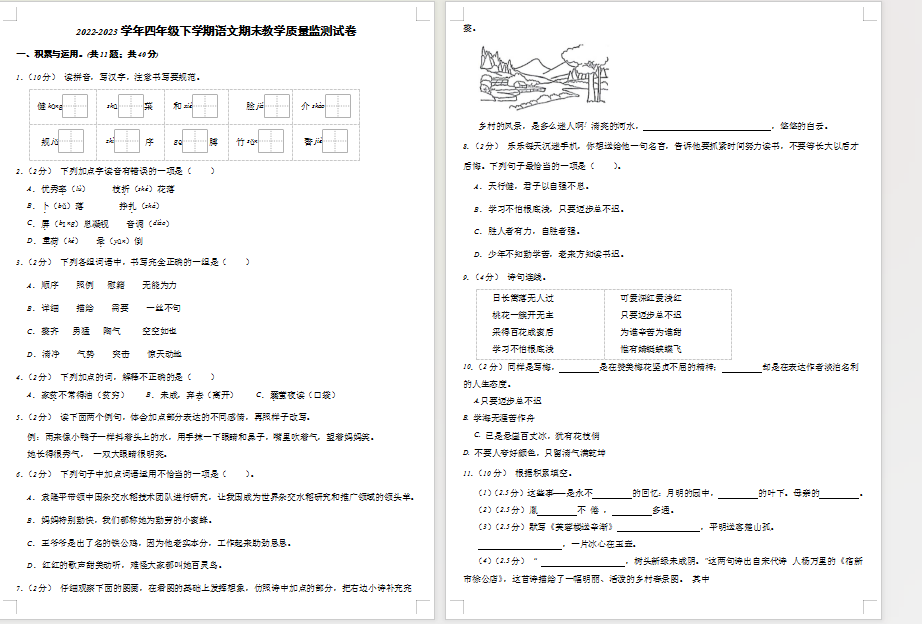
Task: Select question 6 option C 王爷爷 铁公鸡
Action: click(159, 543)
